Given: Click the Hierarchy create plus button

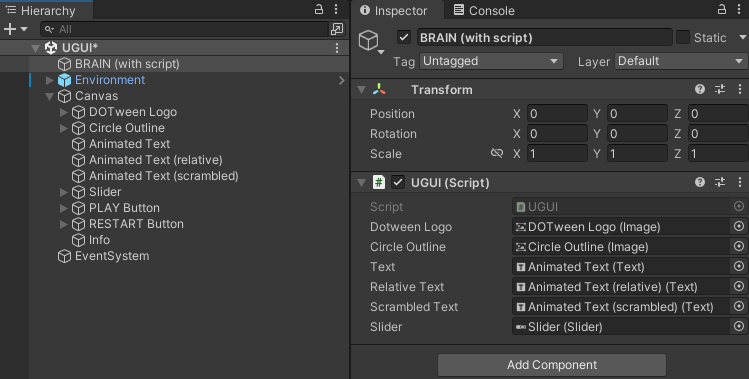Looking at the screenshot, I should [x=10, y=29].
